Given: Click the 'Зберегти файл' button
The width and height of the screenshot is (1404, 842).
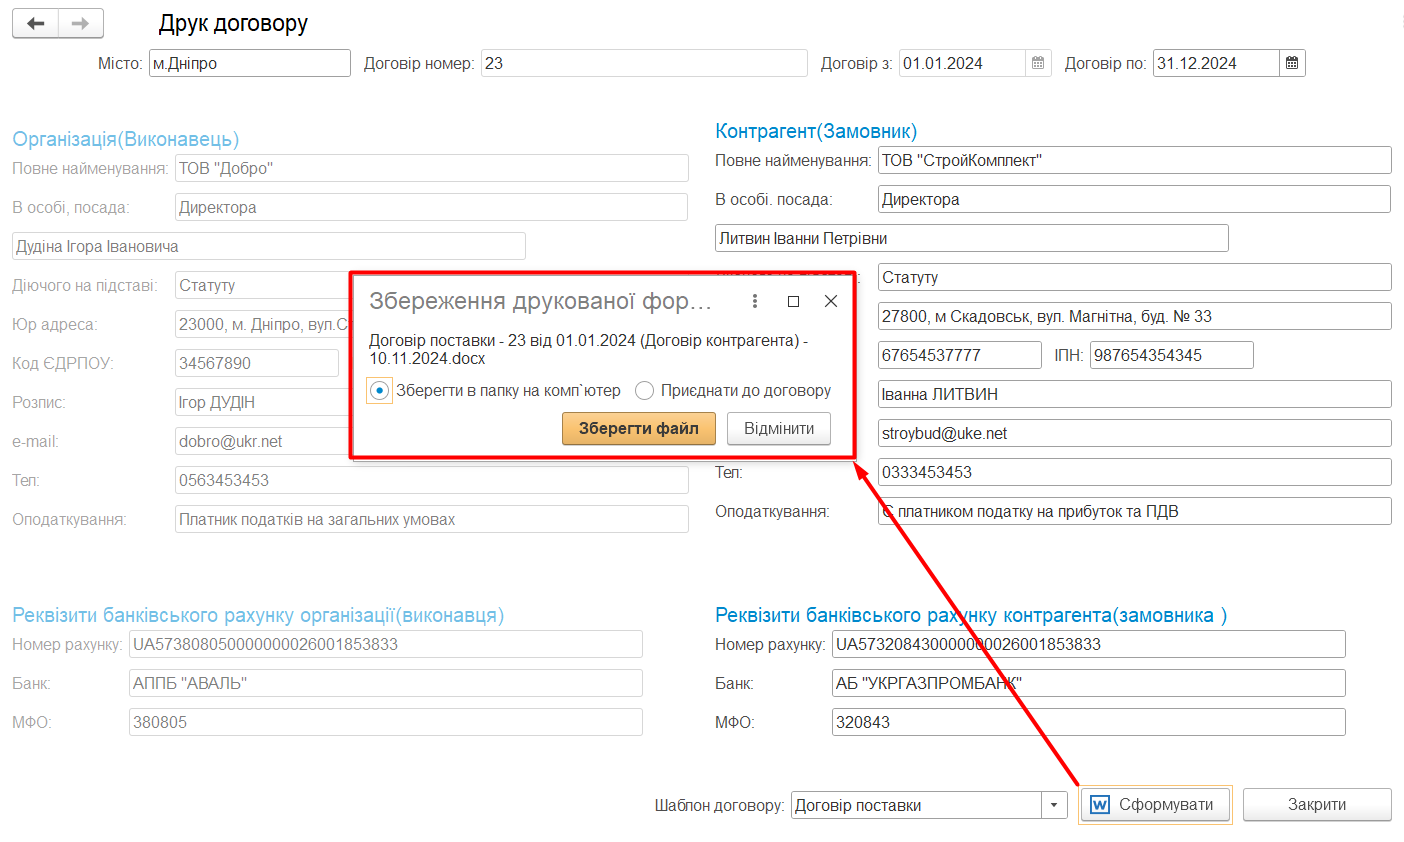Looking at the screenshot, I should pos(639,428).
